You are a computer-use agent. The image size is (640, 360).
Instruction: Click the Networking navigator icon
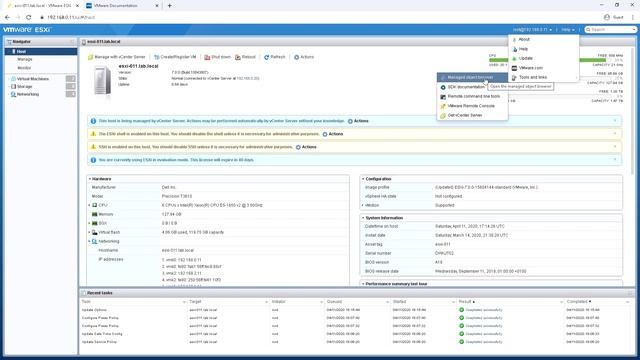pyautogui.click(x=13, y=94)
